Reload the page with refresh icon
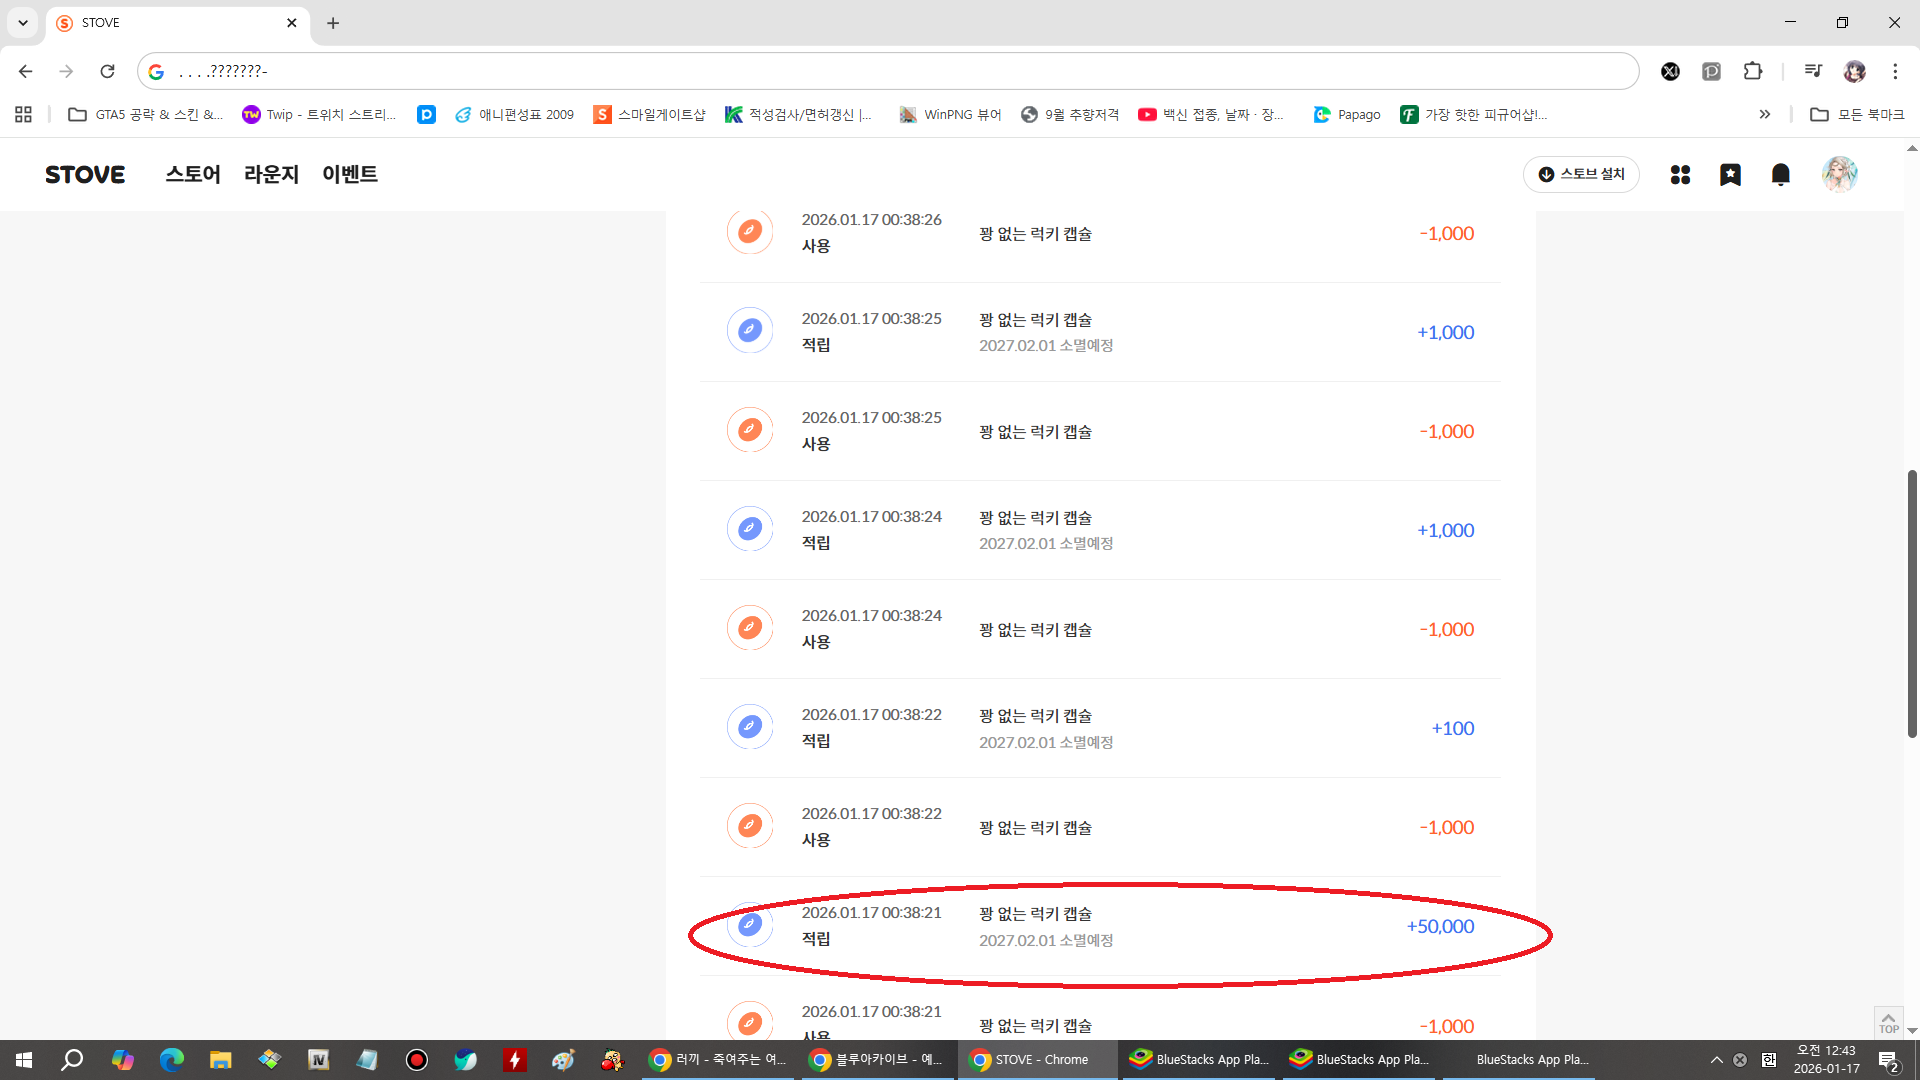The width and height of the screenshot is (1920, 1080). [x=107, y=71]
